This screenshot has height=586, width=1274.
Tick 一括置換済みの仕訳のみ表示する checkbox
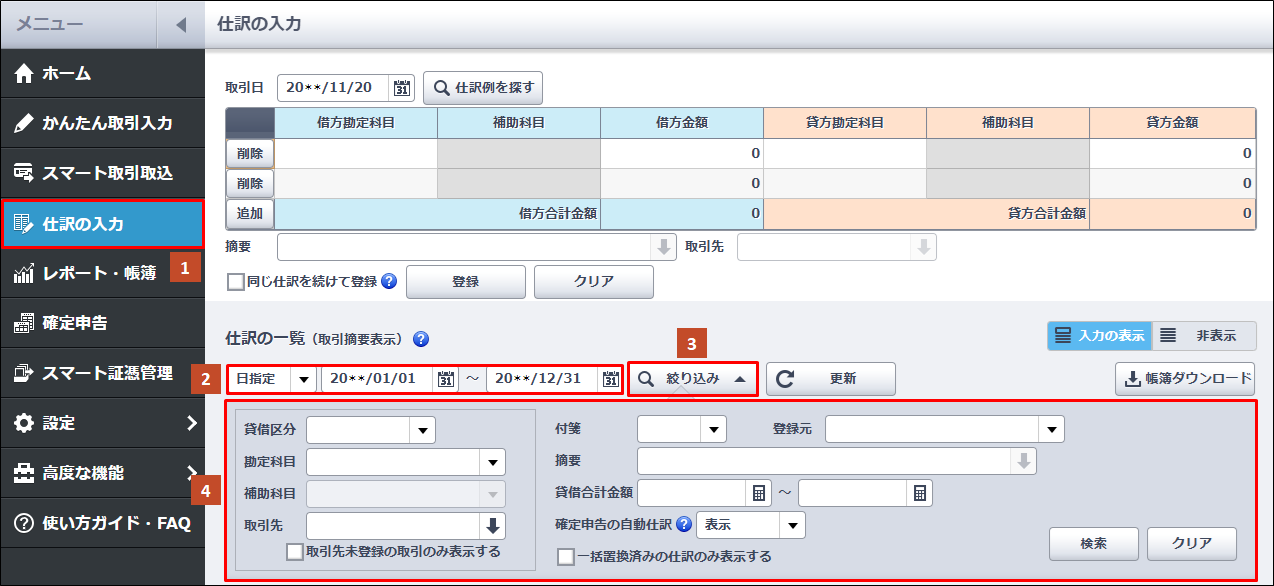click(566, 556)
